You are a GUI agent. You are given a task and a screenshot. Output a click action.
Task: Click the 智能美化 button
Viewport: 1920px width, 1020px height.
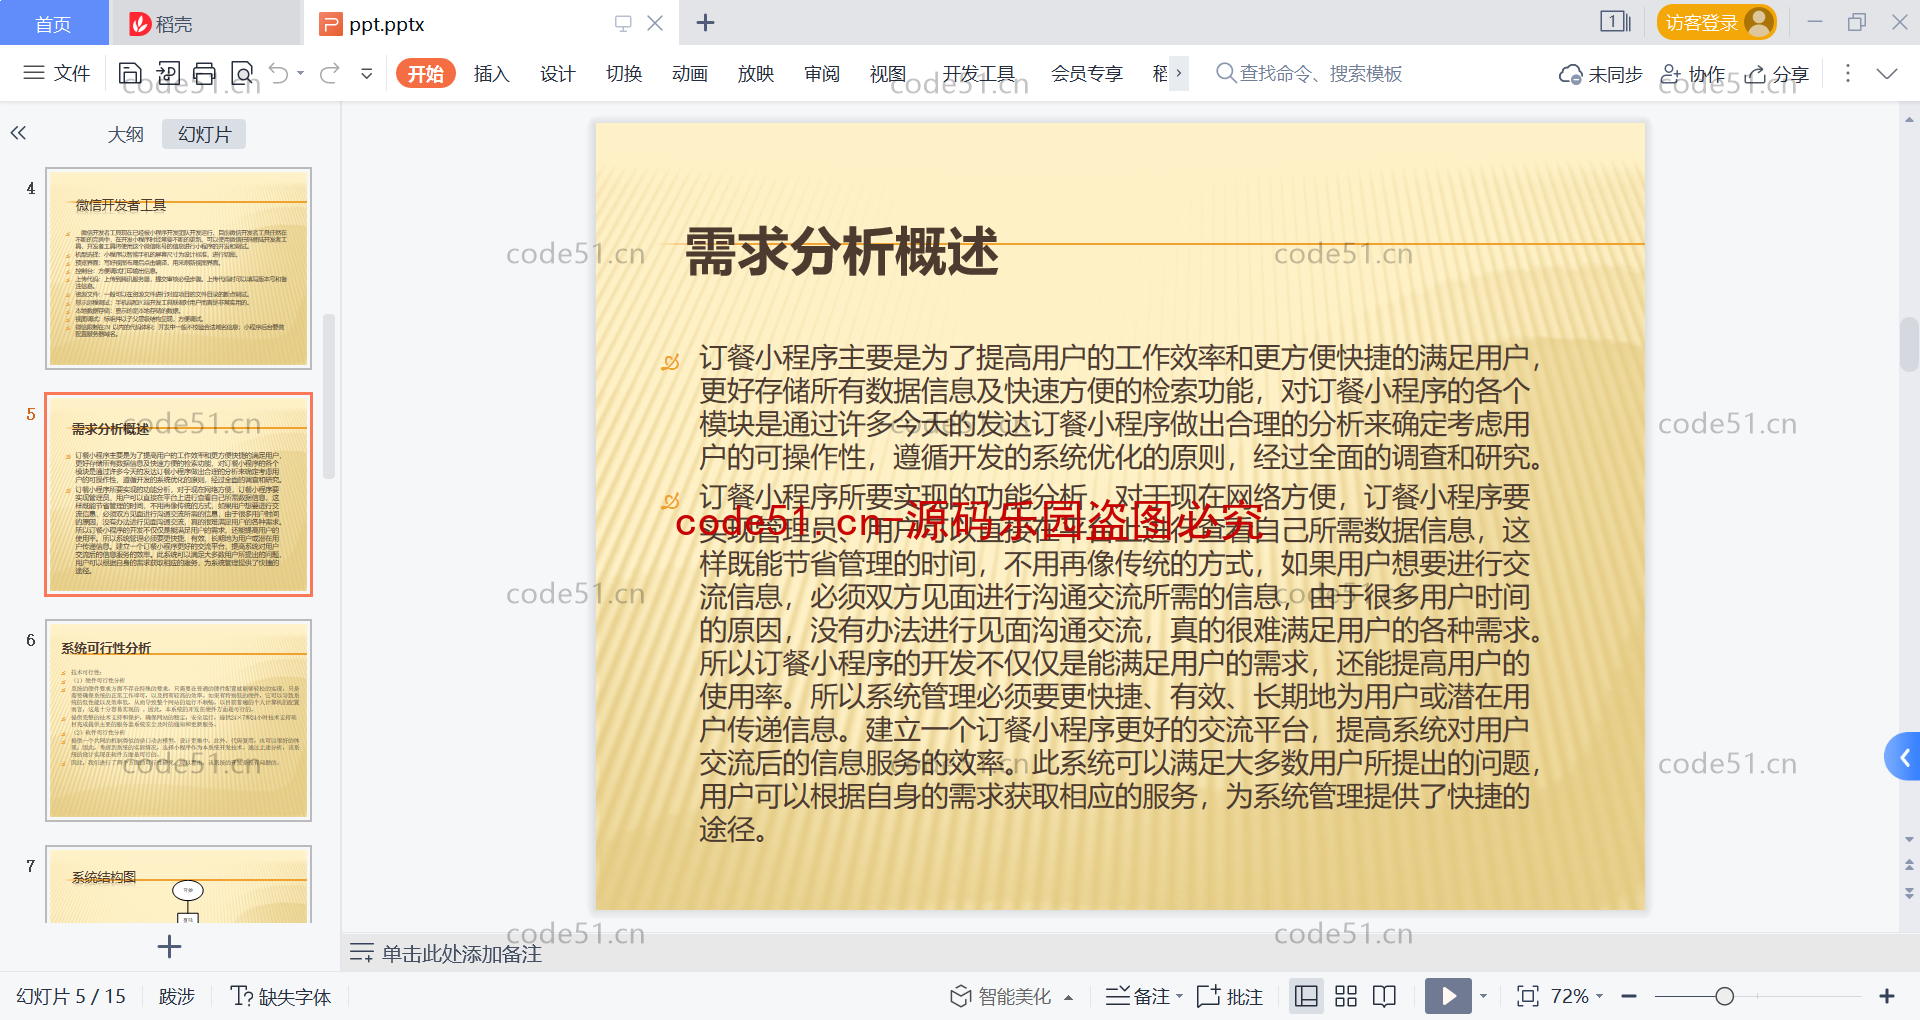click(1001, 996)
